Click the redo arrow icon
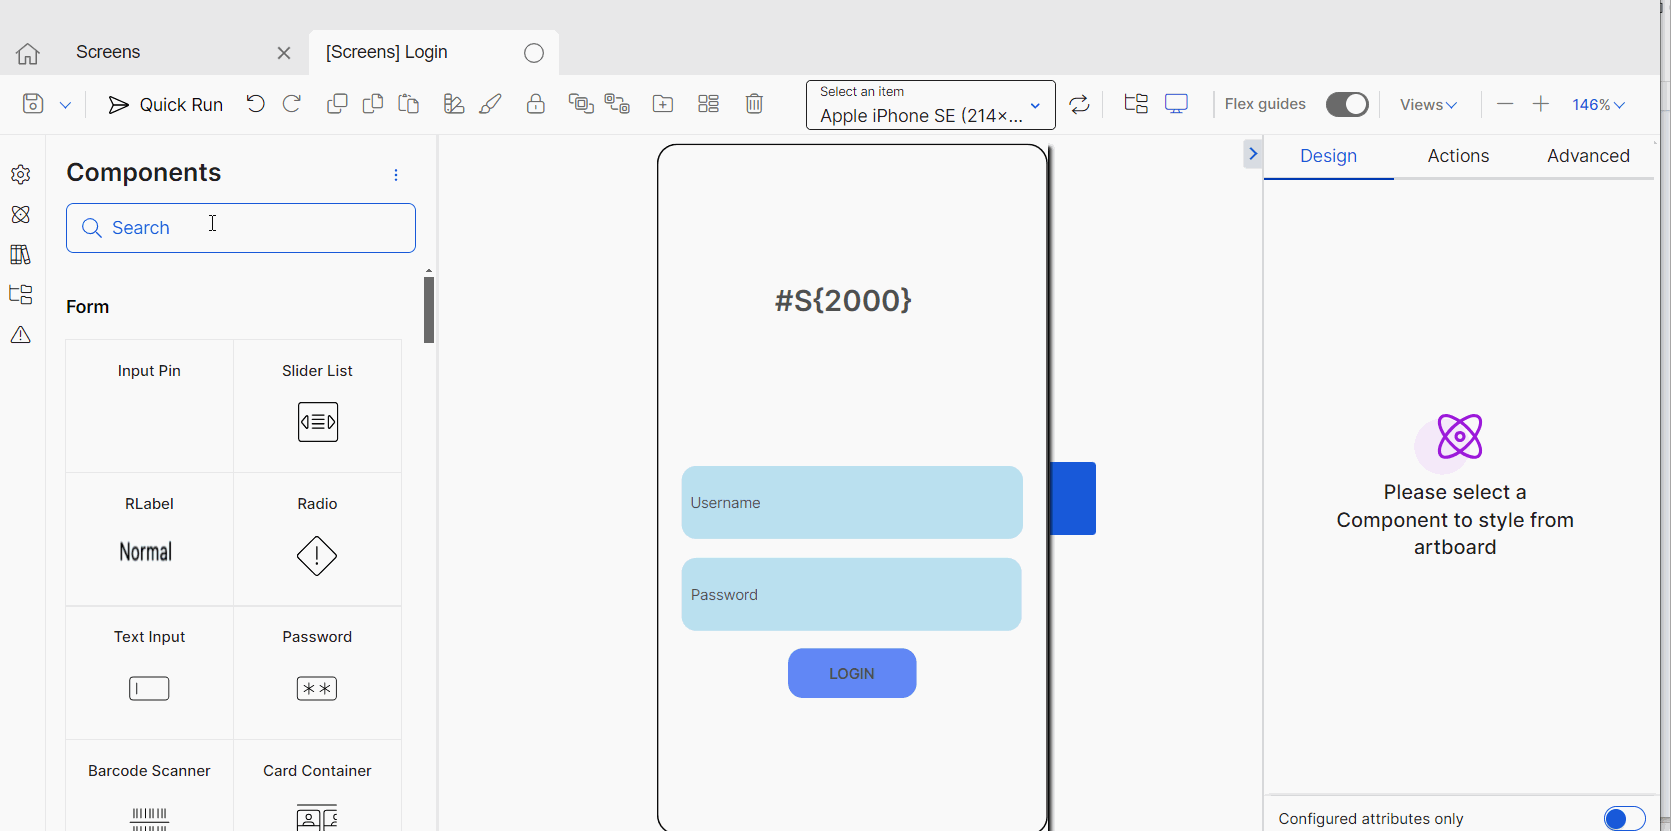Image resolution: width=1671 pixels, height=831 pixels. (292, 104)
